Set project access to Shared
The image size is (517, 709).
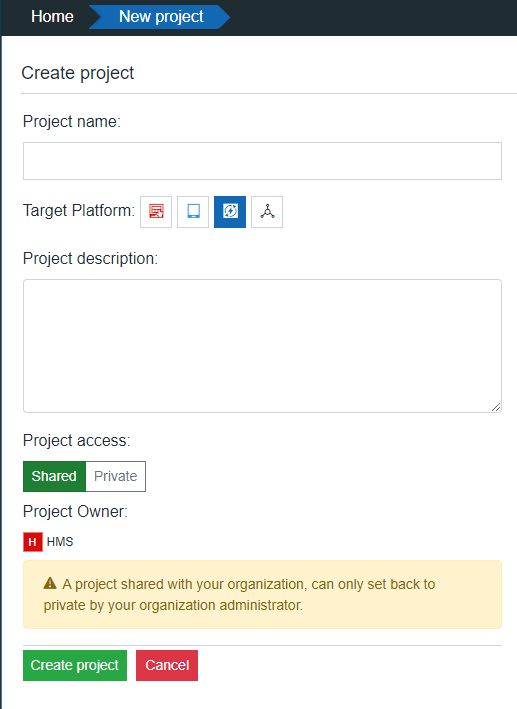pos(54,476)
